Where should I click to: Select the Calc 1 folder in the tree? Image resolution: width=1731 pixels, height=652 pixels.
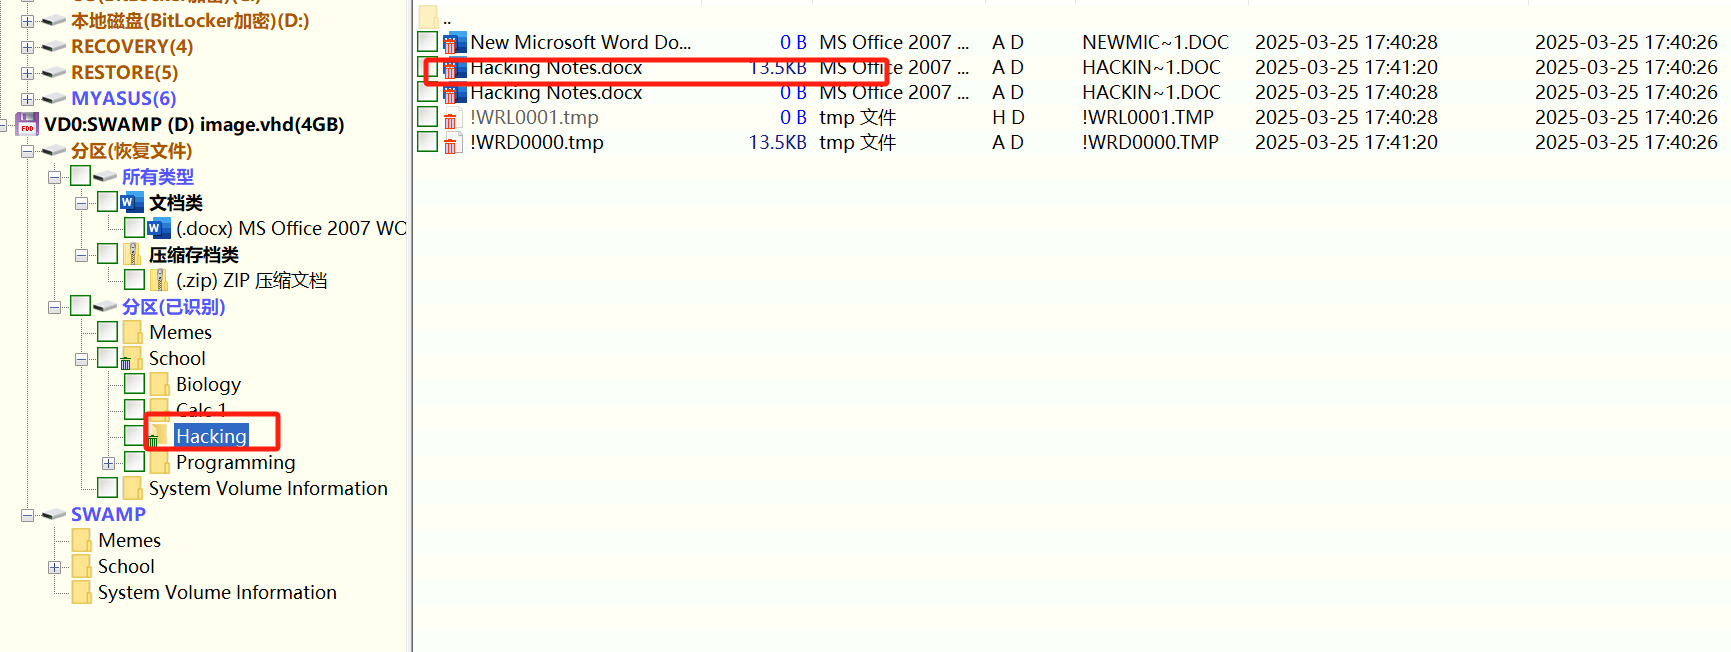[201, 410]
